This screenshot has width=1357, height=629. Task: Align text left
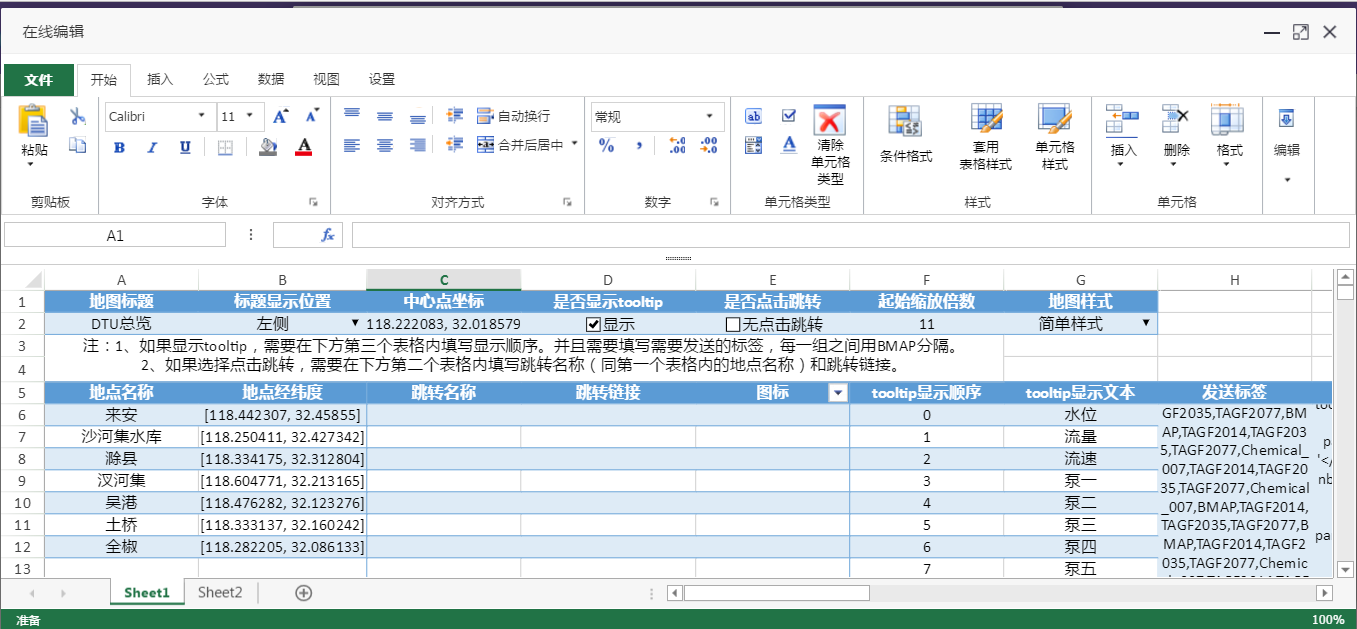(351, 146)
